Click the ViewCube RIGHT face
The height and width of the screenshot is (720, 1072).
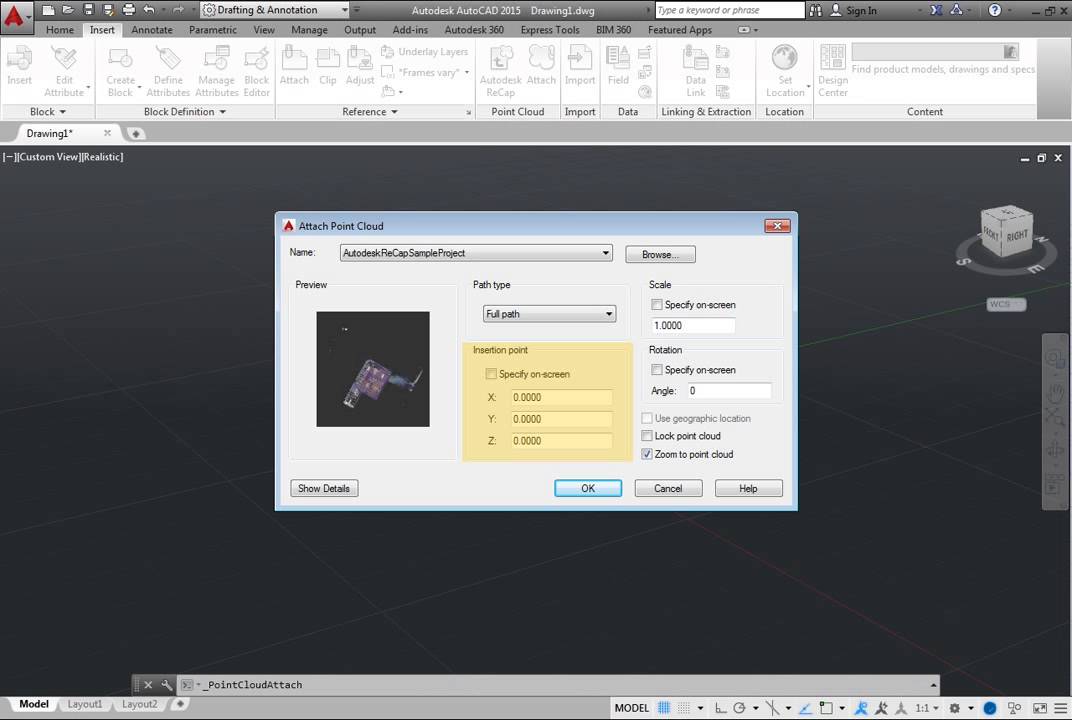tap(1017, 236)
